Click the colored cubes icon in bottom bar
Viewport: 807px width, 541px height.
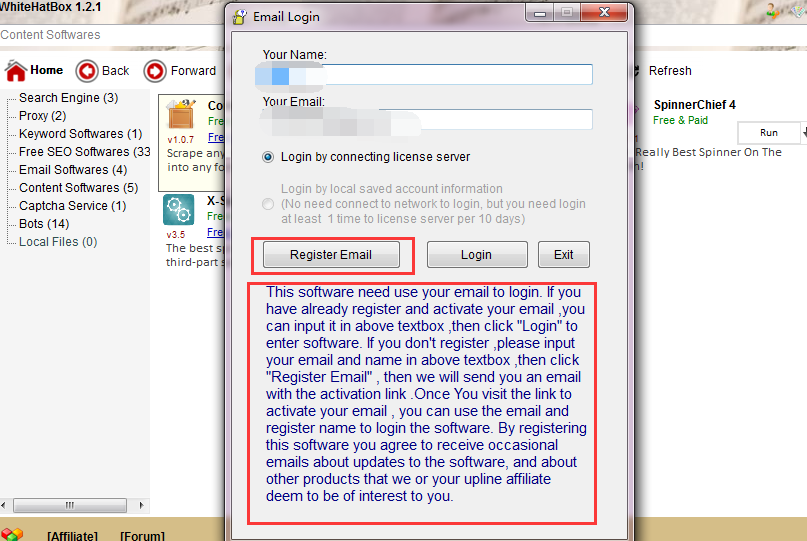click(11, 535)
